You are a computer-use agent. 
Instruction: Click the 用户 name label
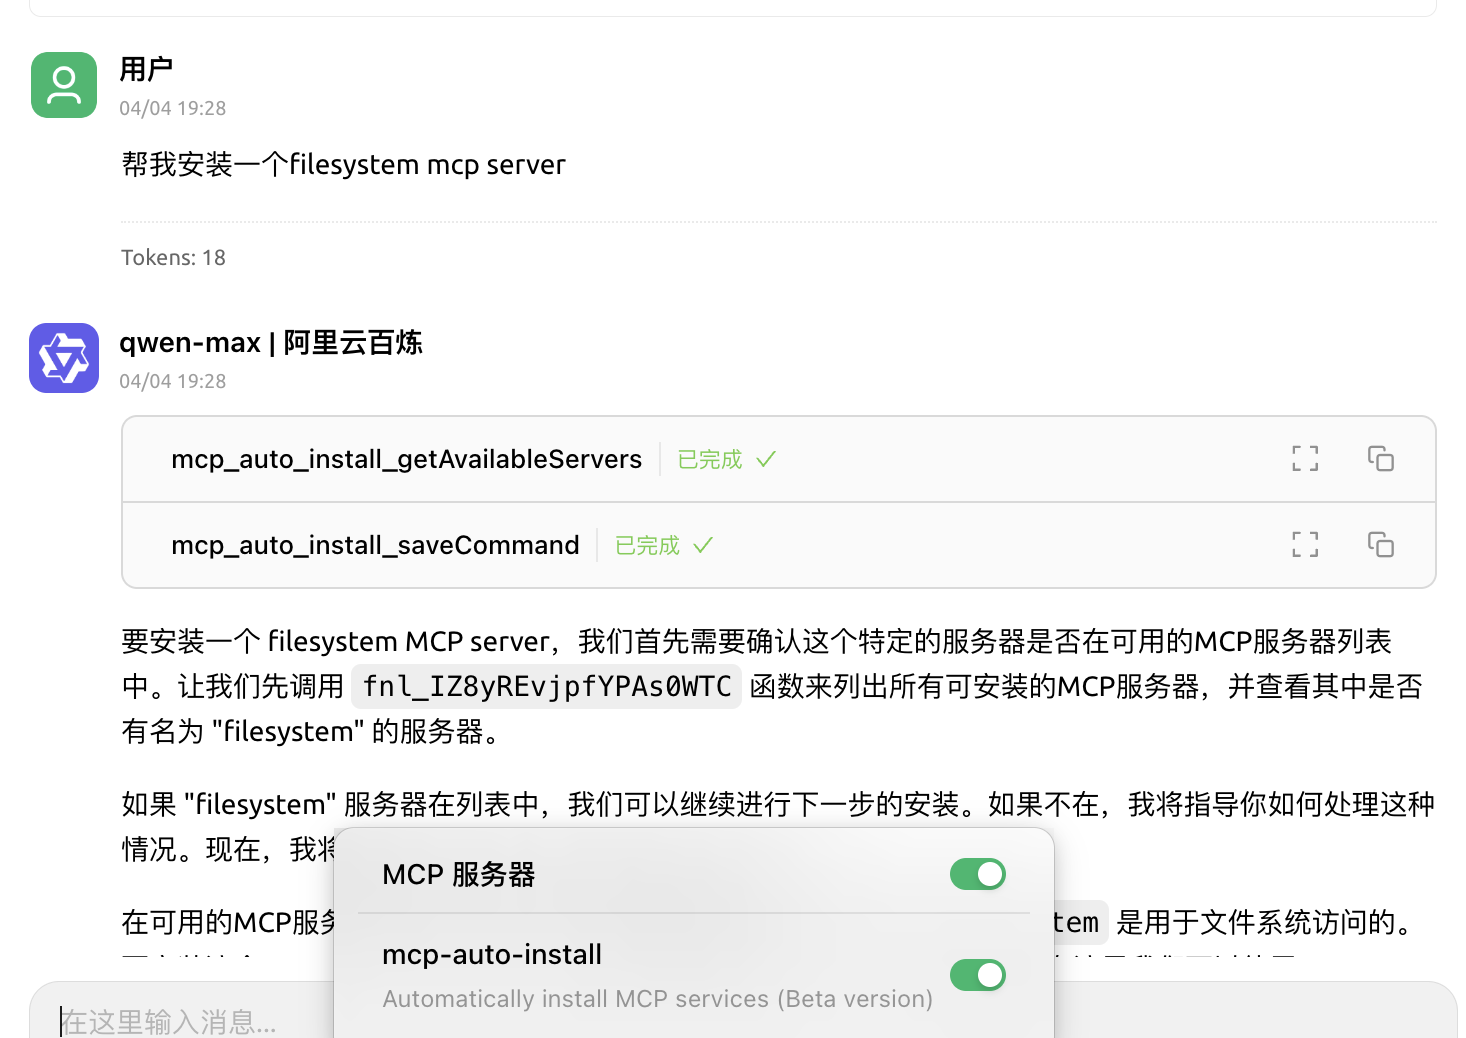[146, 69]
